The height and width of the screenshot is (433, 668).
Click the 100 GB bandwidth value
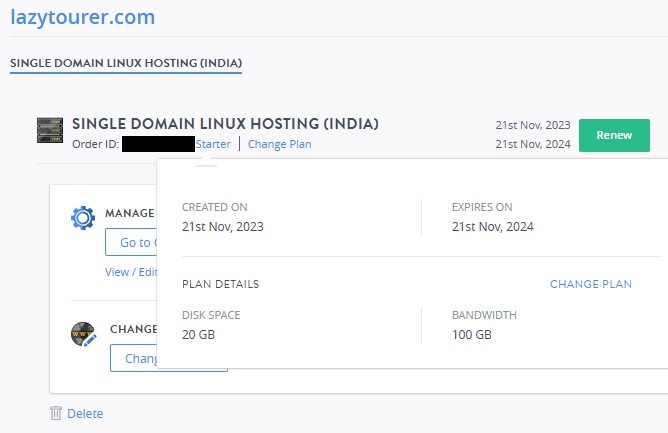471,334
